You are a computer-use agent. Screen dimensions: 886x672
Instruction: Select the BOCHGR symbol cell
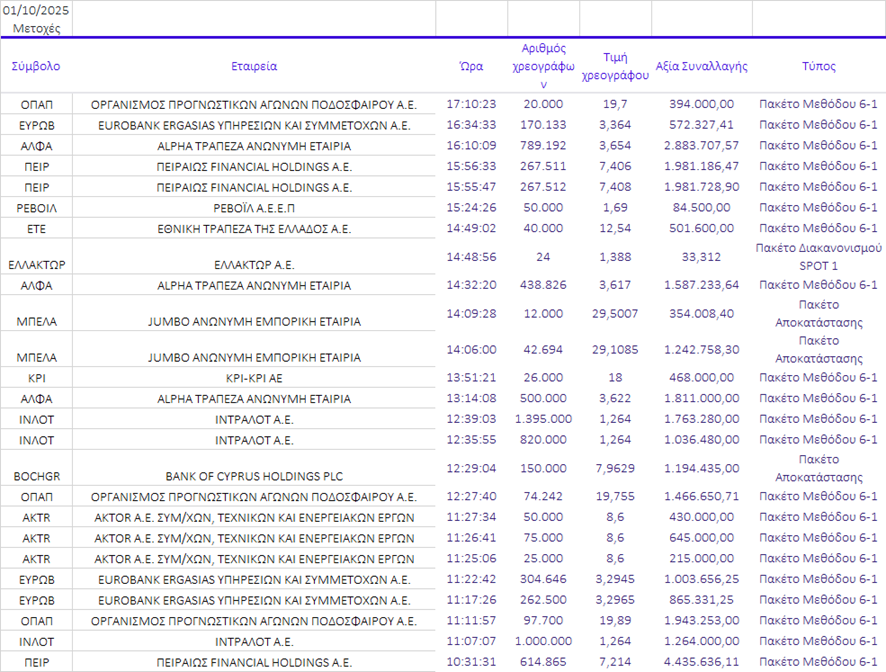[x=36, y=476]
